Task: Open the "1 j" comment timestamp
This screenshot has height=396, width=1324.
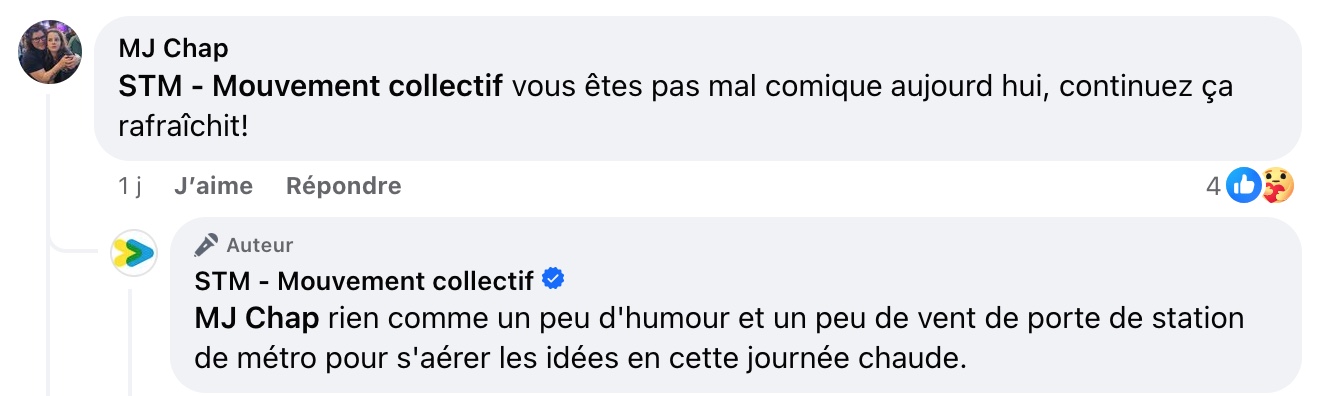Action: (129, 186)
